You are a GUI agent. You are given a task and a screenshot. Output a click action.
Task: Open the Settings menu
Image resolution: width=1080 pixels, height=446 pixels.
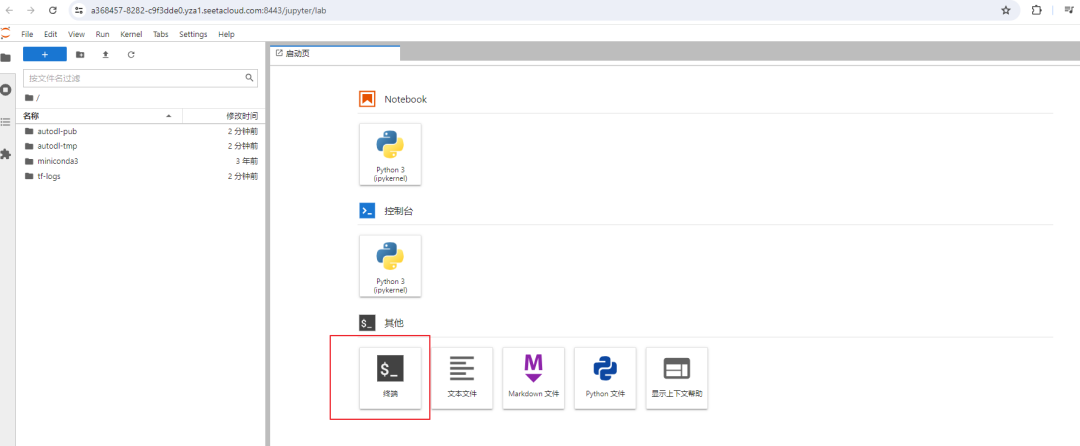pos(193,34)
